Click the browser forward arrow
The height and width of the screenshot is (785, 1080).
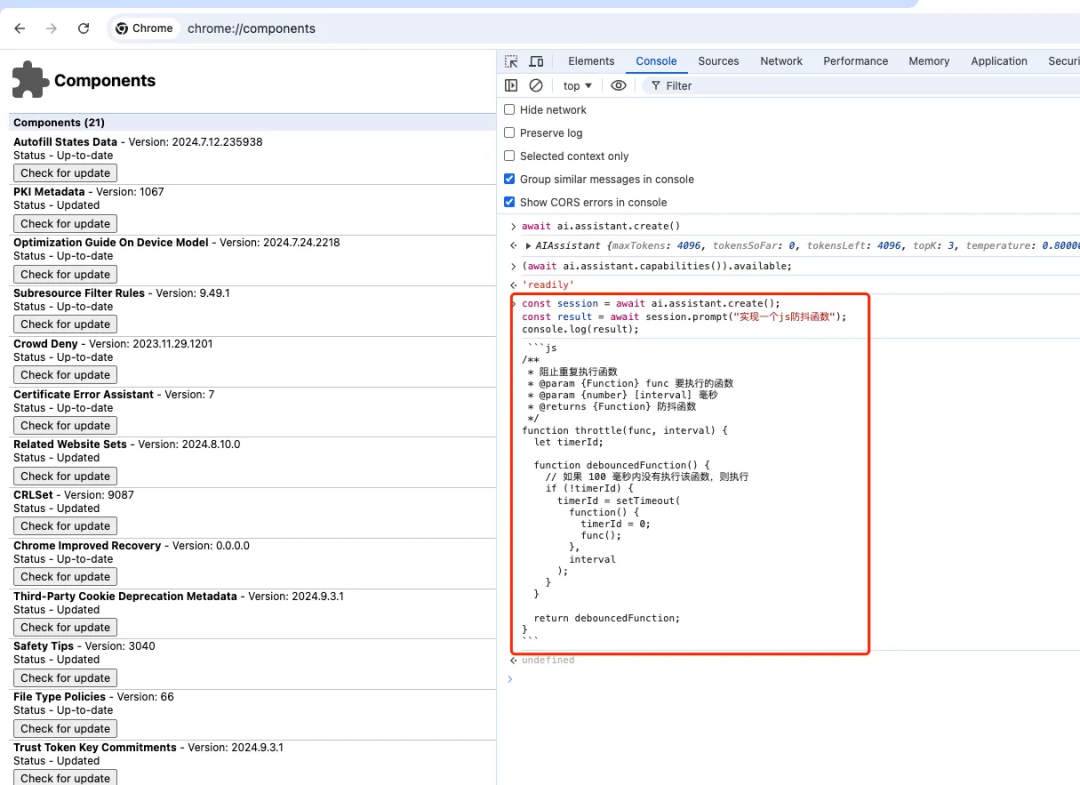pos(52,29)
